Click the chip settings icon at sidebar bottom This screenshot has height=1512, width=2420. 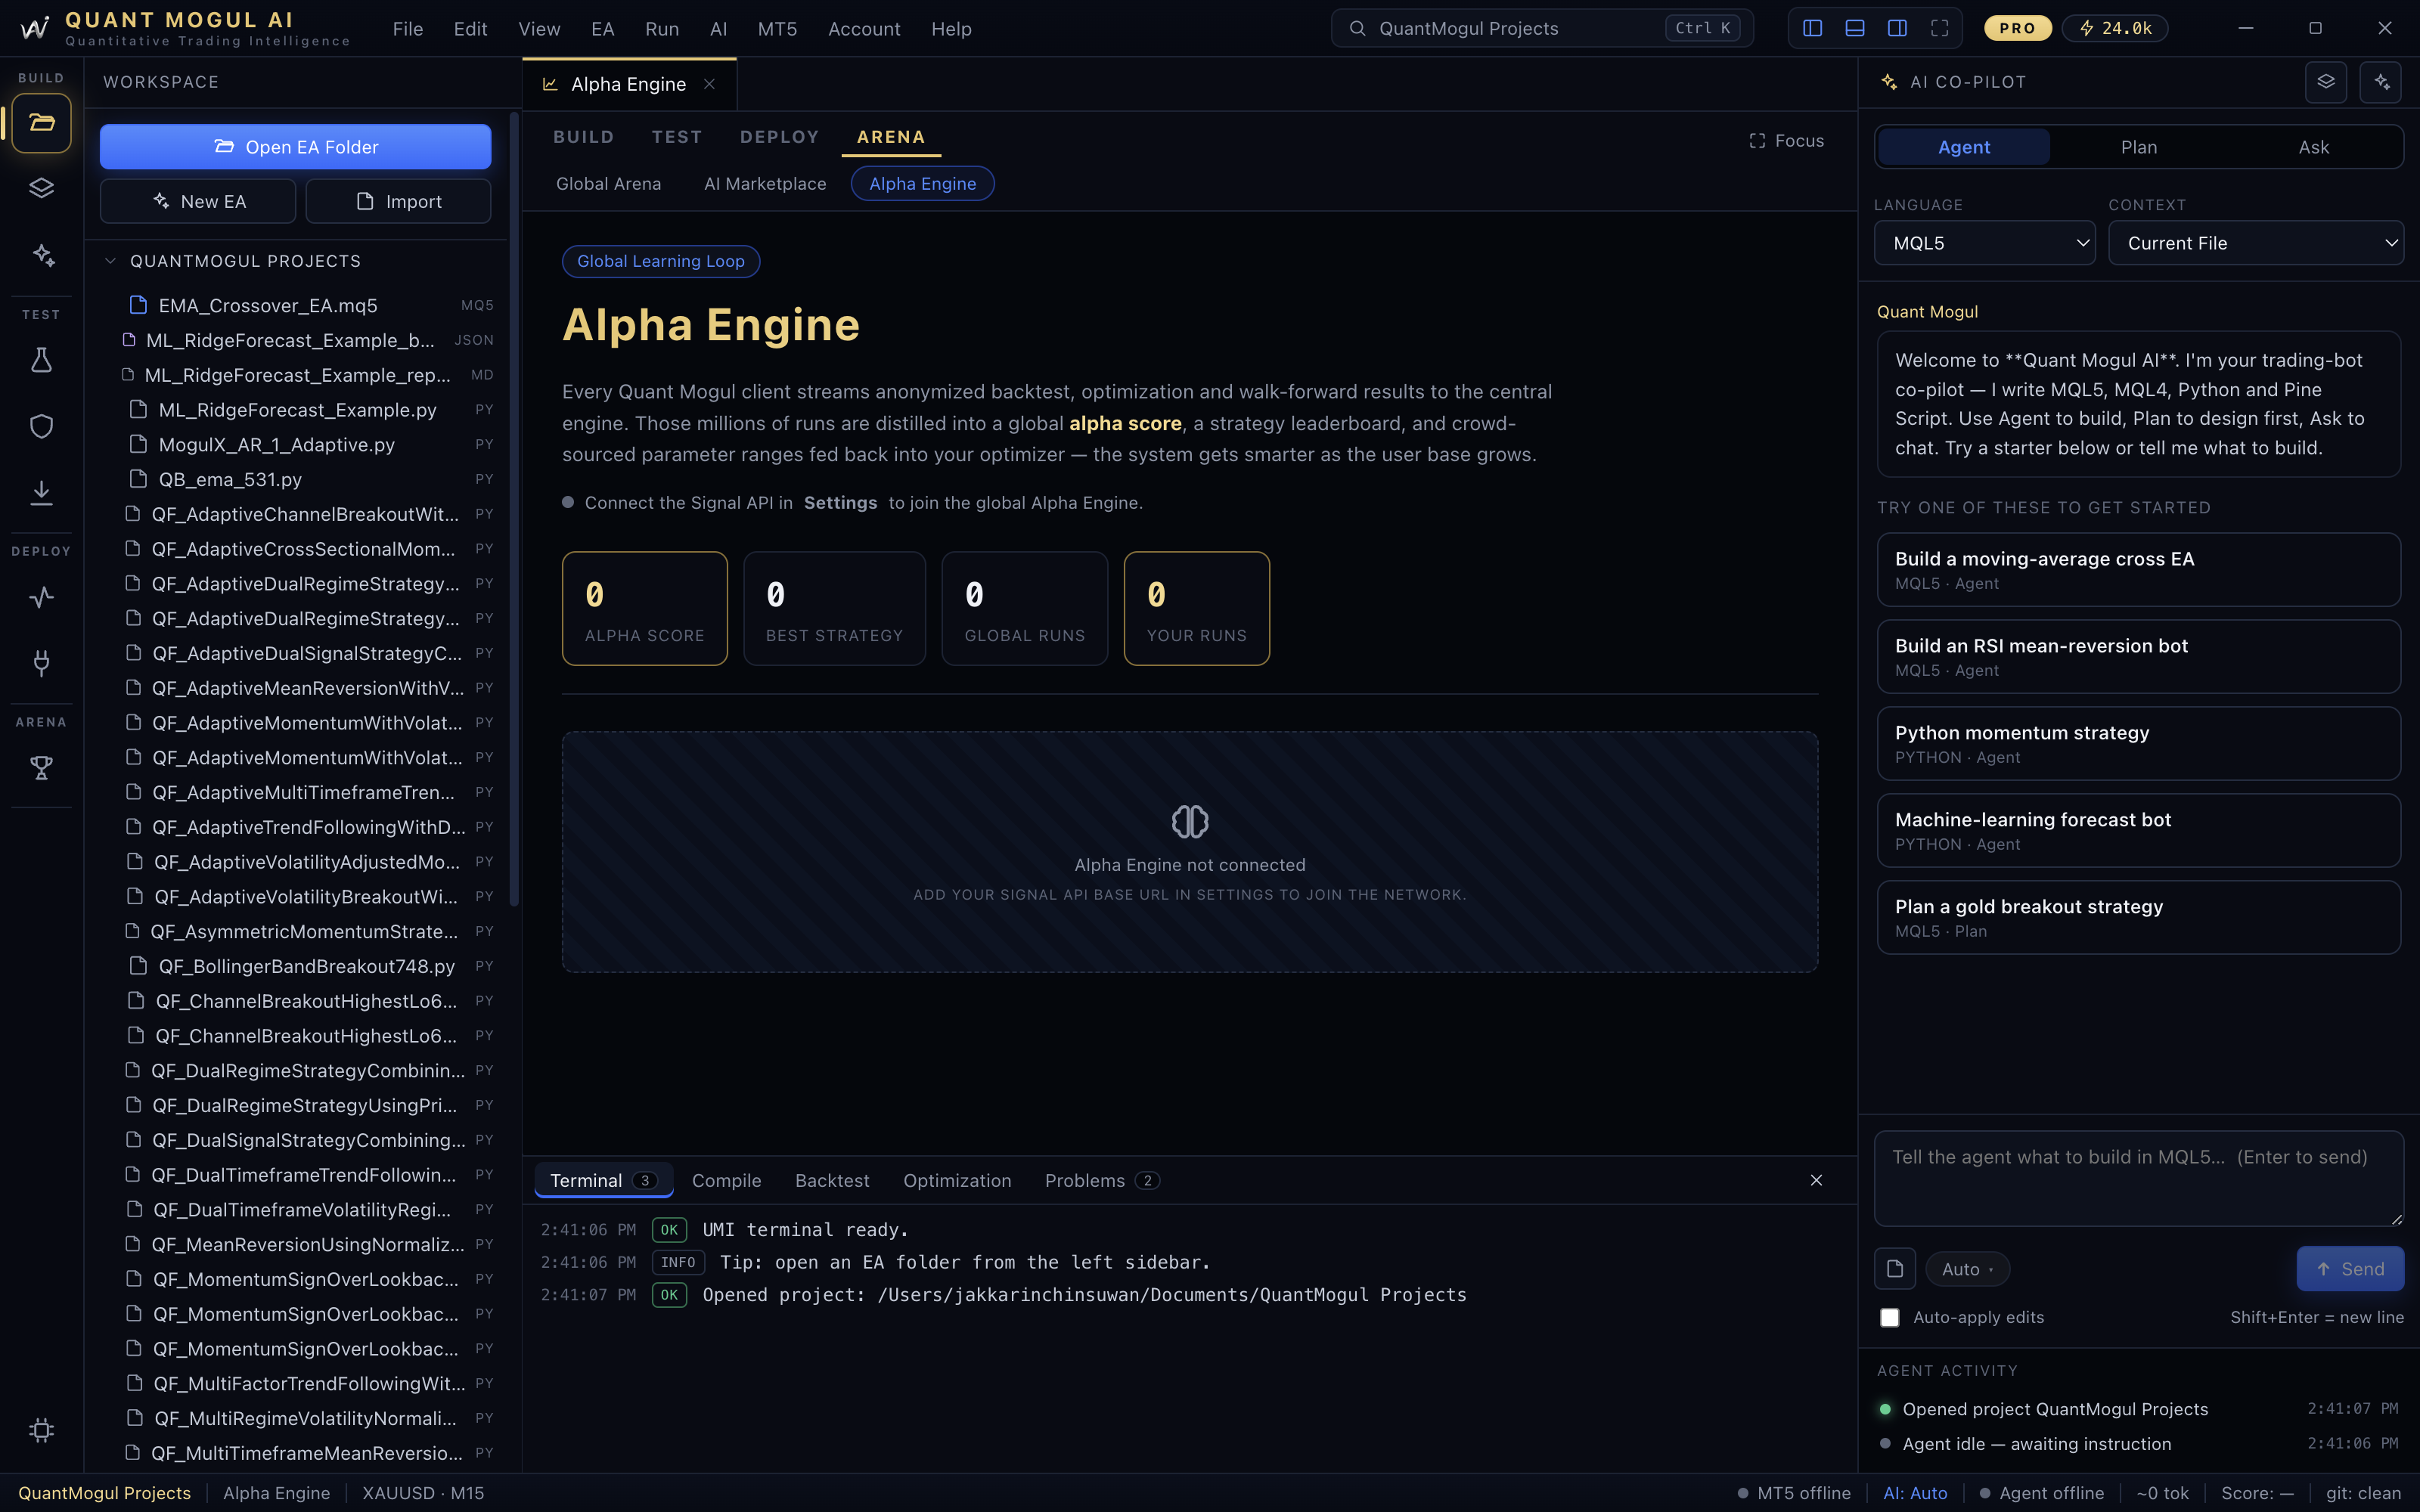[41, 1430]
